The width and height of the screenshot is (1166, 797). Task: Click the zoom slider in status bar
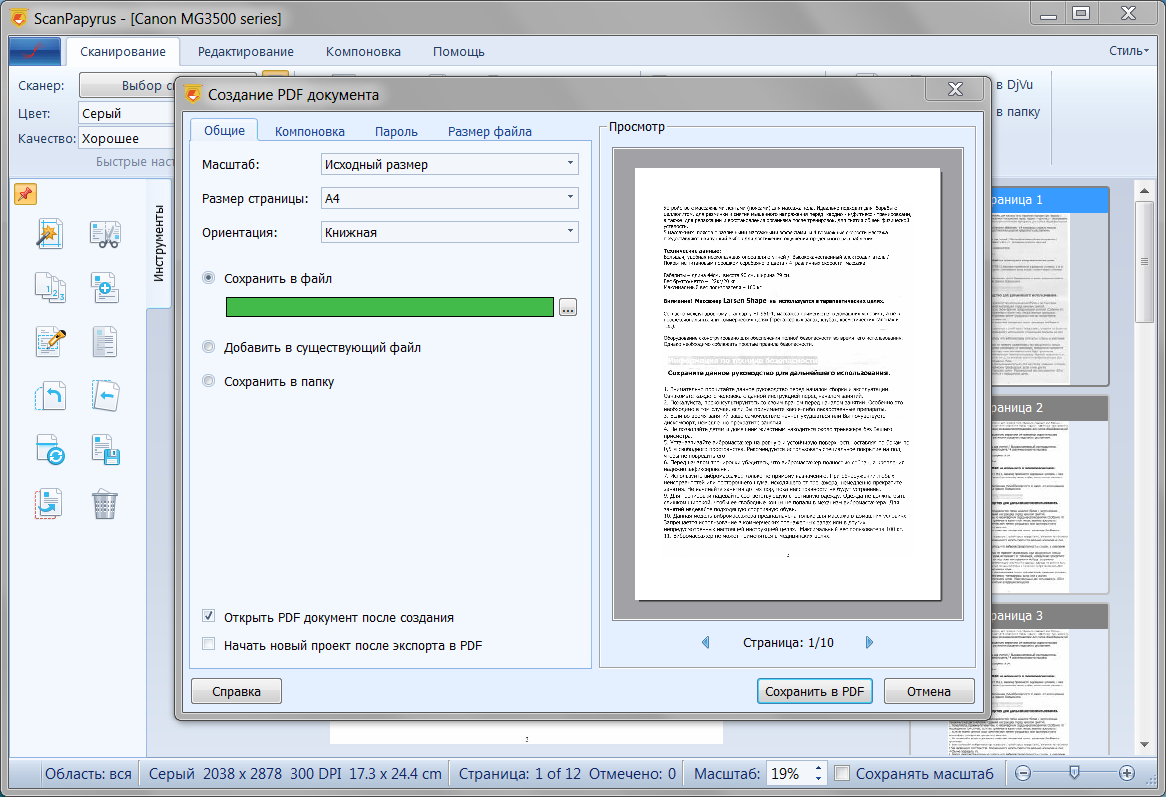pyautogui.click(x=1074, y=773)
